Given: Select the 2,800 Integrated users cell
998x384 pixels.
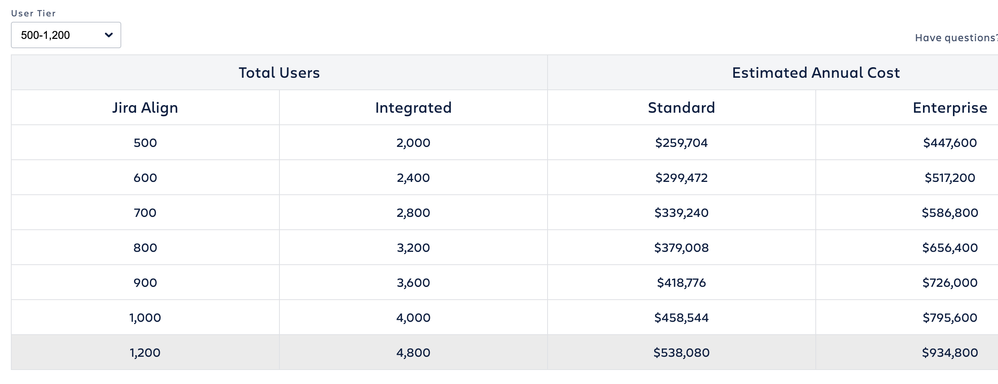Looking at the screenshot, I should 413,213.
